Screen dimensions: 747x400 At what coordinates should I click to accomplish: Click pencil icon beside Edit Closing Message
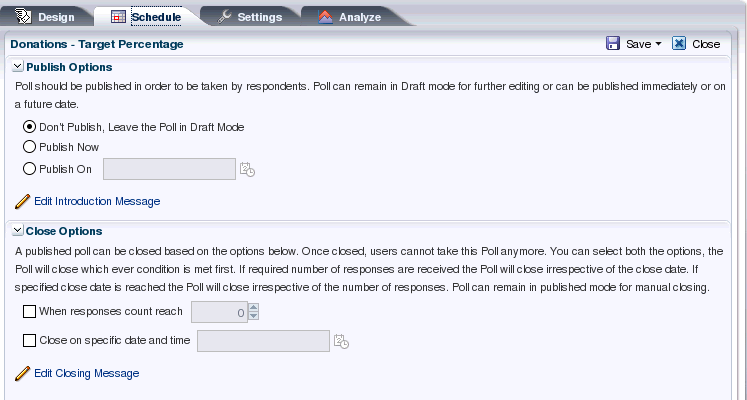pos(22,373)
